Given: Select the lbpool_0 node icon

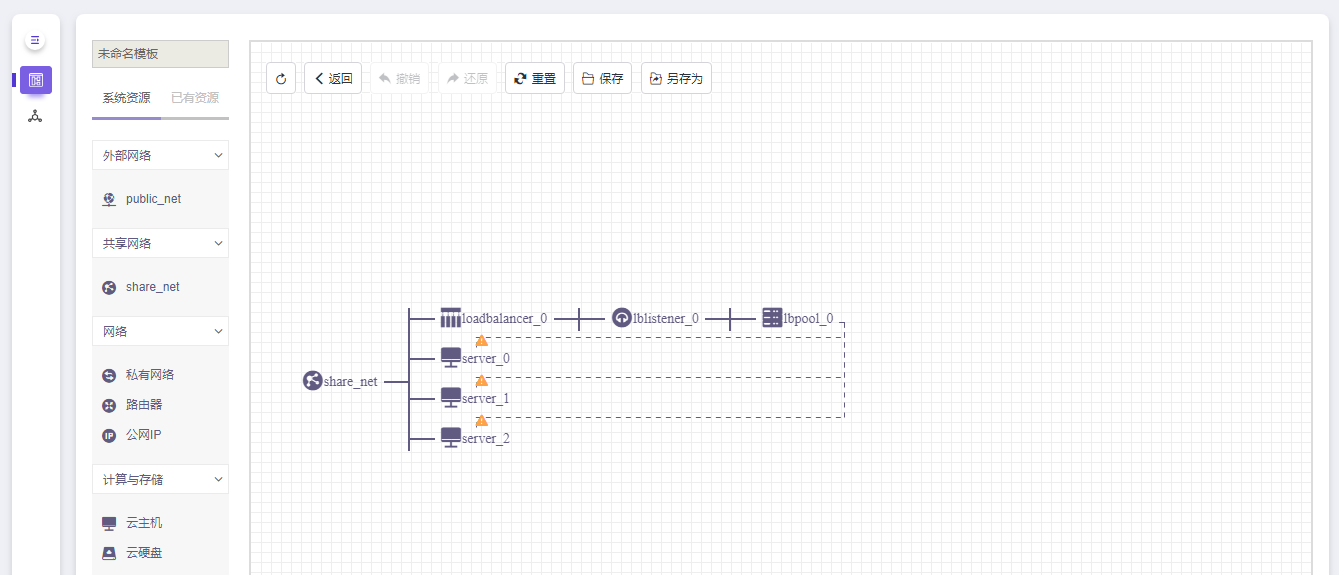Looking at the screenshot, I should (x=772, y=318).
